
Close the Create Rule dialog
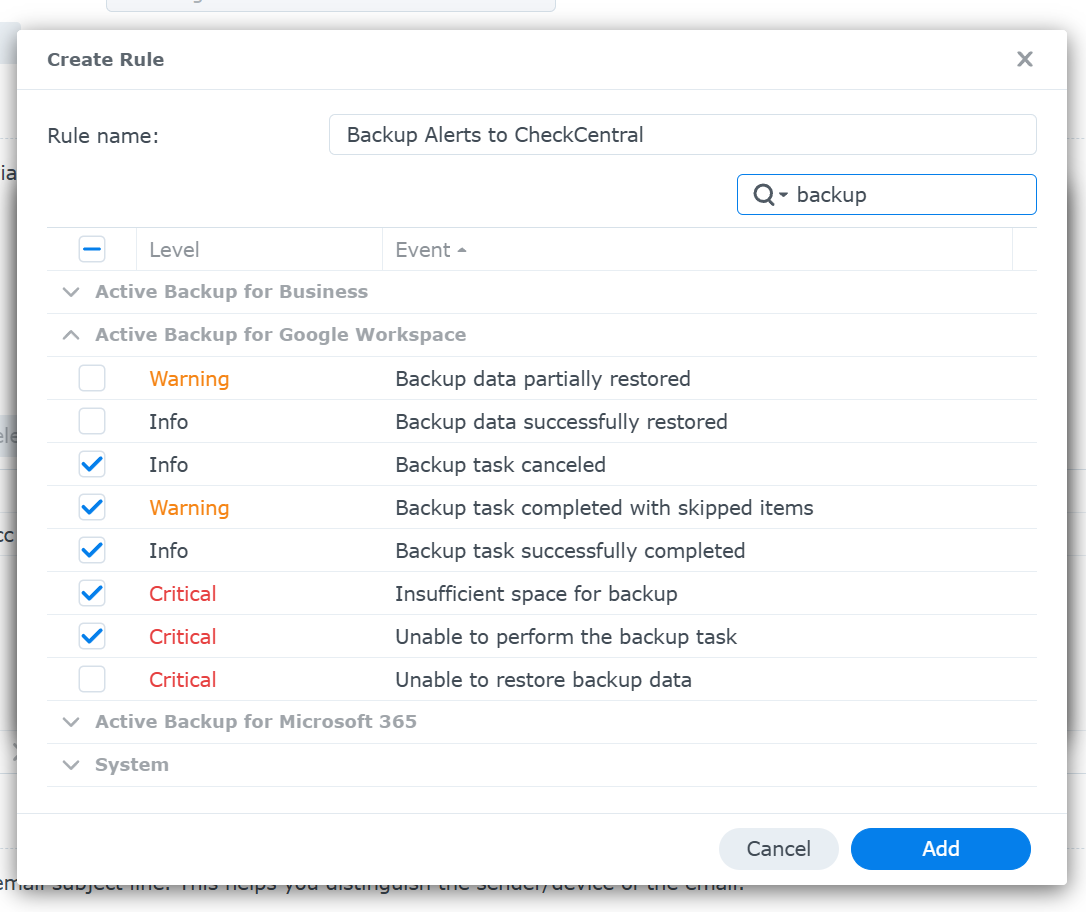pyautogui.click(x=1024, y=60)
